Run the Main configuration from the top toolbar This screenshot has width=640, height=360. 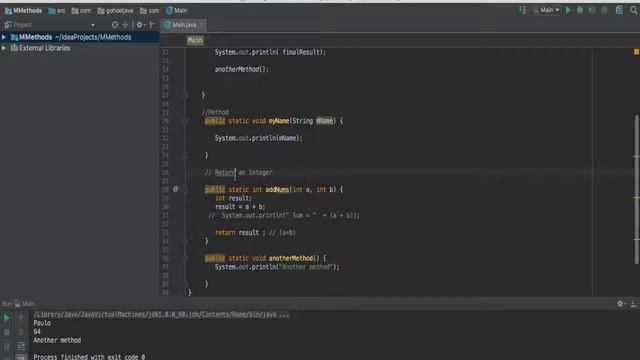tap(568, 10)
